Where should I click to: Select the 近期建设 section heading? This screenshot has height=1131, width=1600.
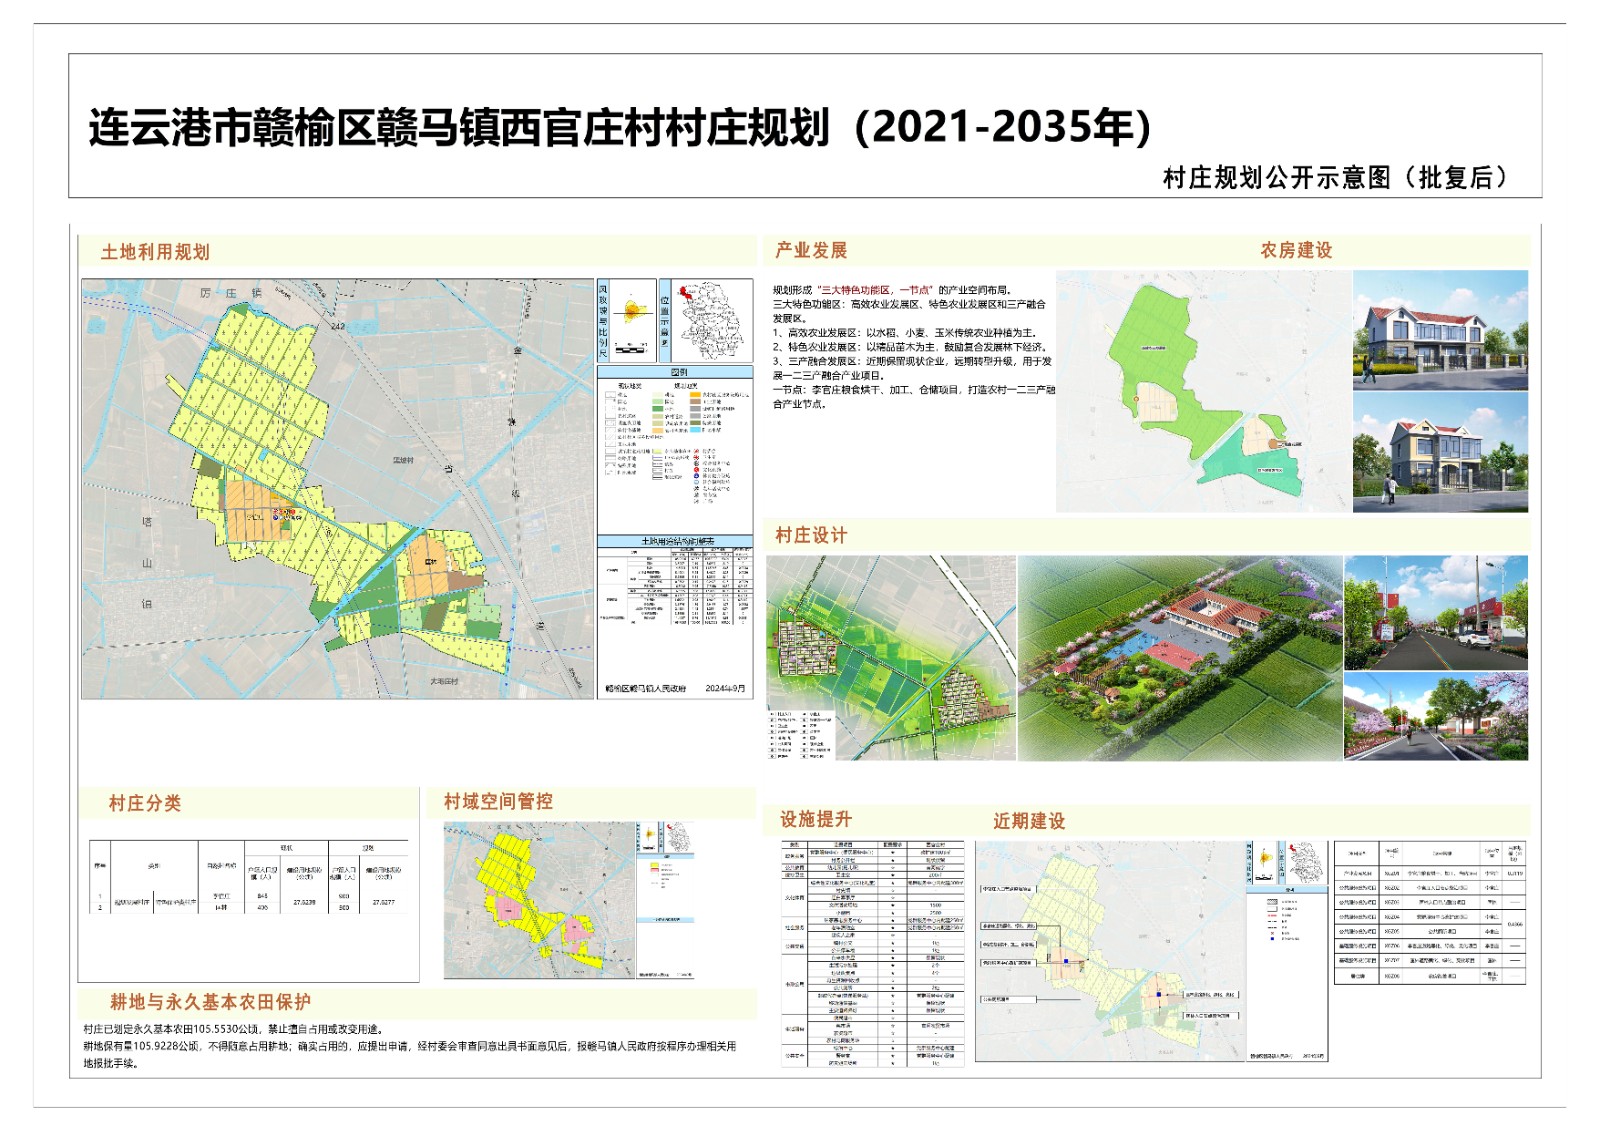(x=1029, y=821)
